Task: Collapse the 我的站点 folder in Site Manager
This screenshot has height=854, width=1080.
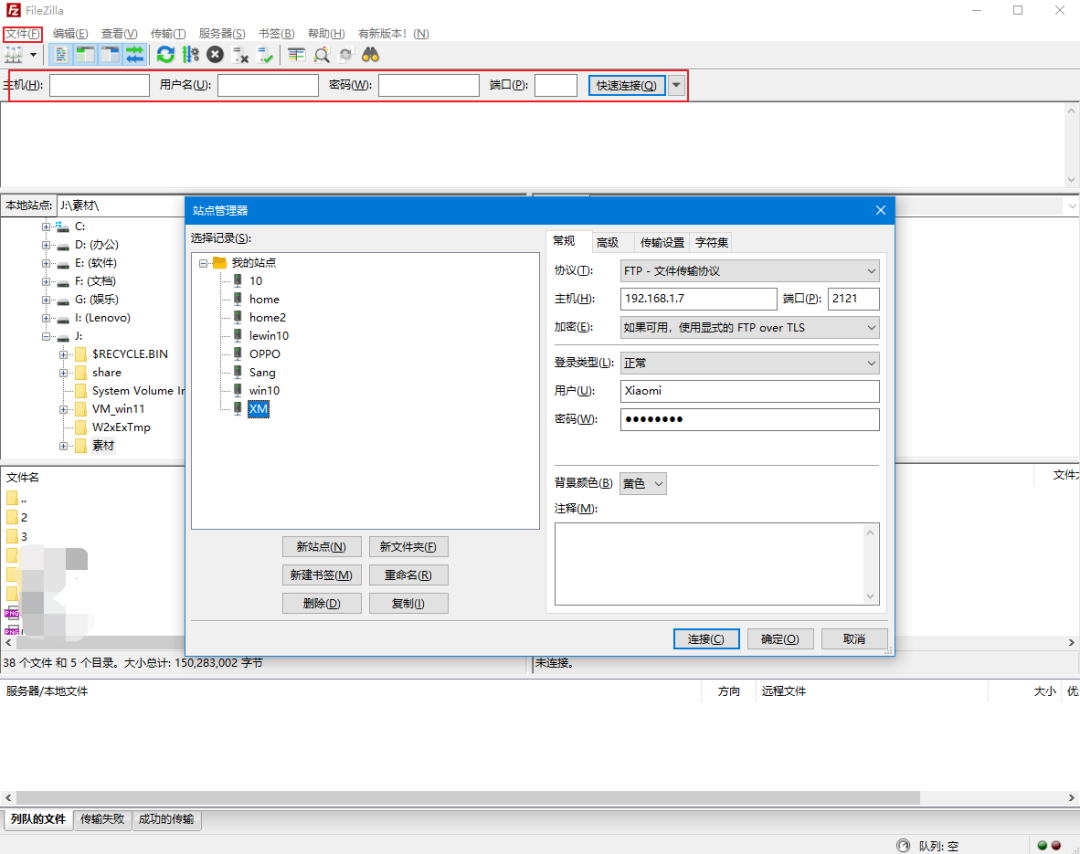Action: [203, 263]
